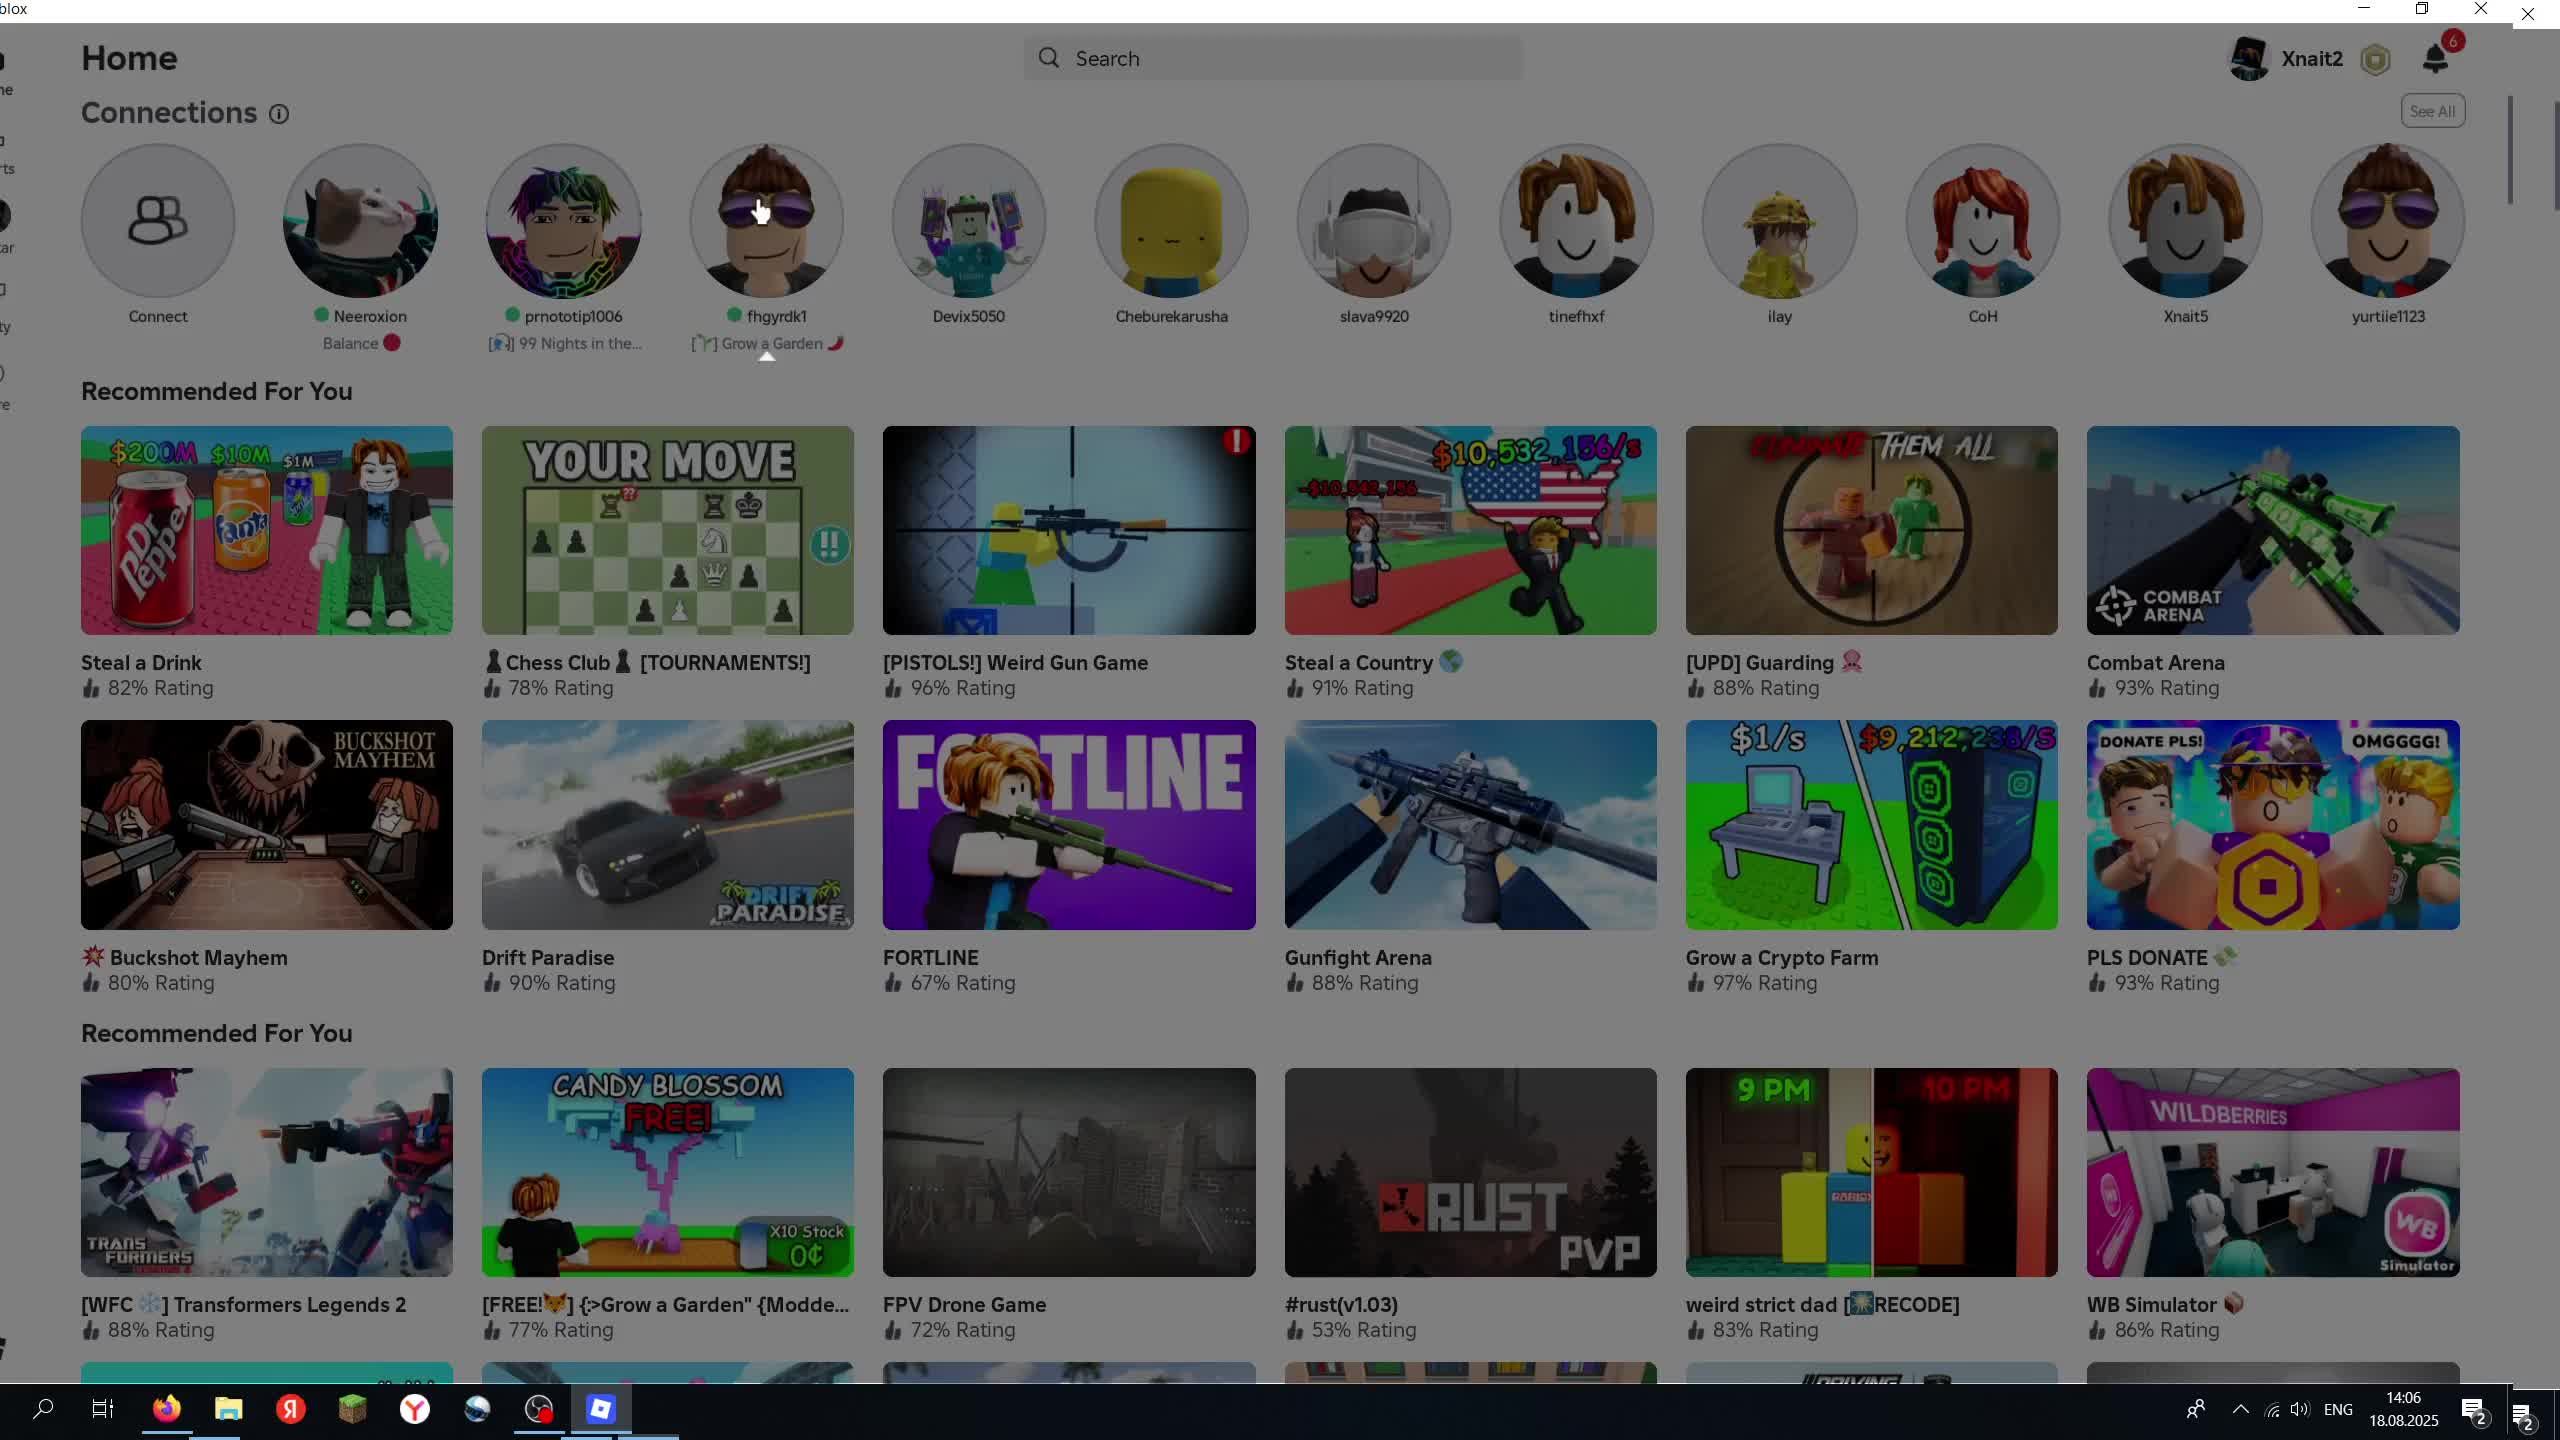The image size is (2560, 1440).
Task: Open Firefox from the taskbar
Action: [166, 1409]
